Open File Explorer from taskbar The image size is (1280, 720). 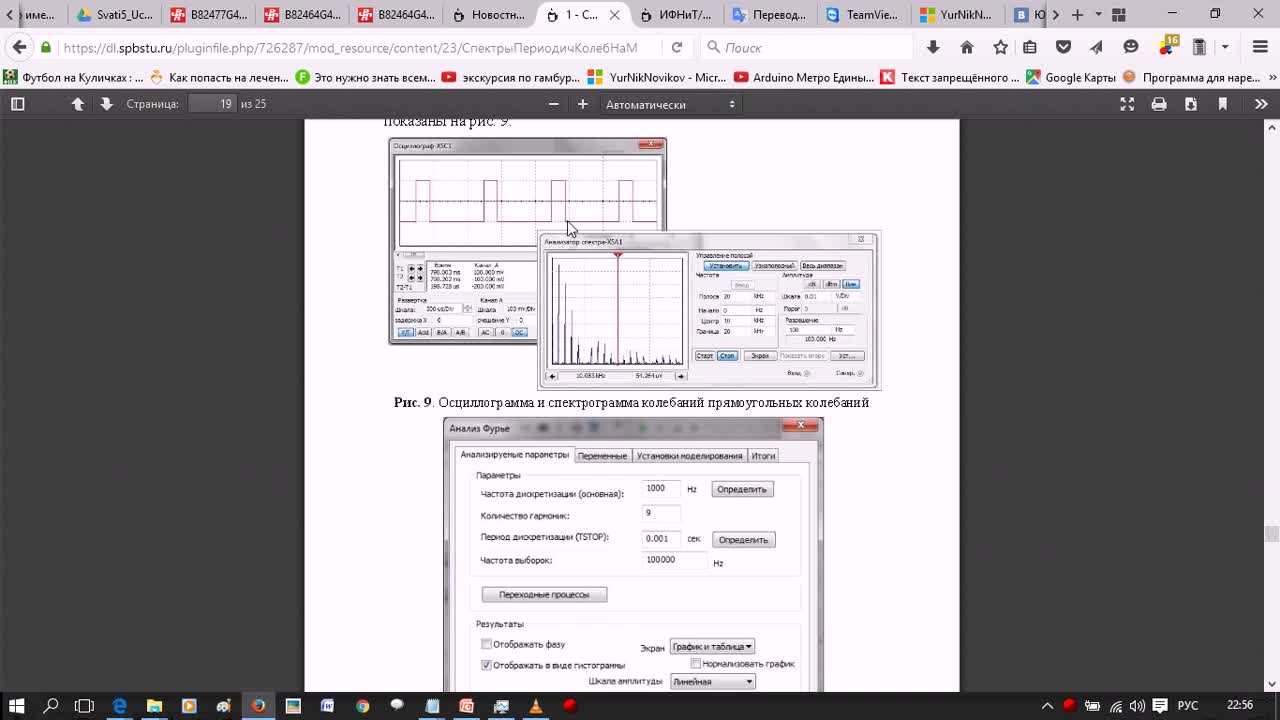pyautogui.click(x=154, y=706)
